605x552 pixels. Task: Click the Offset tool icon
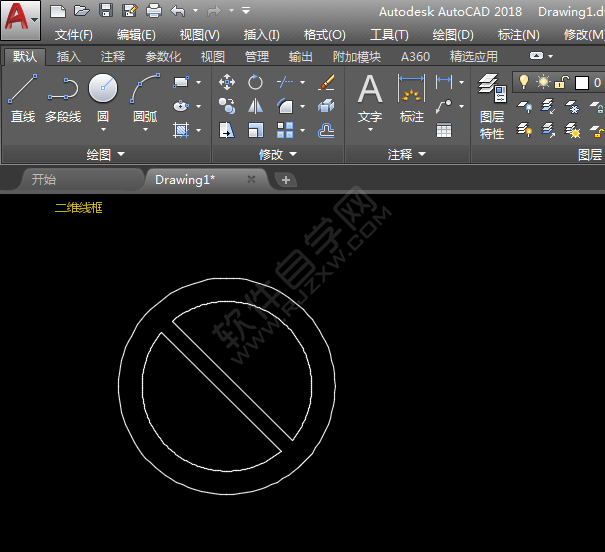pos(326,130)
